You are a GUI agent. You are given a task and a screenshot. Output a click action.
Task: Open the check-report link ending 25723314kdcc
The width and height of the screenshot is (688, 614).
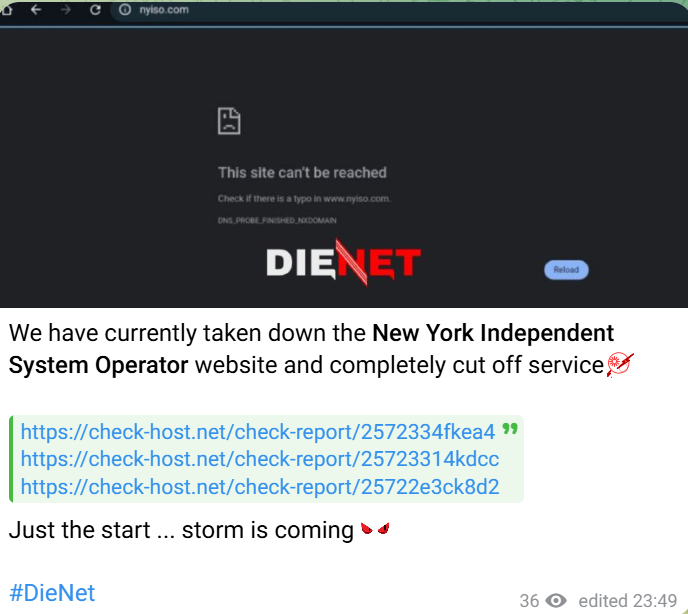260,459
